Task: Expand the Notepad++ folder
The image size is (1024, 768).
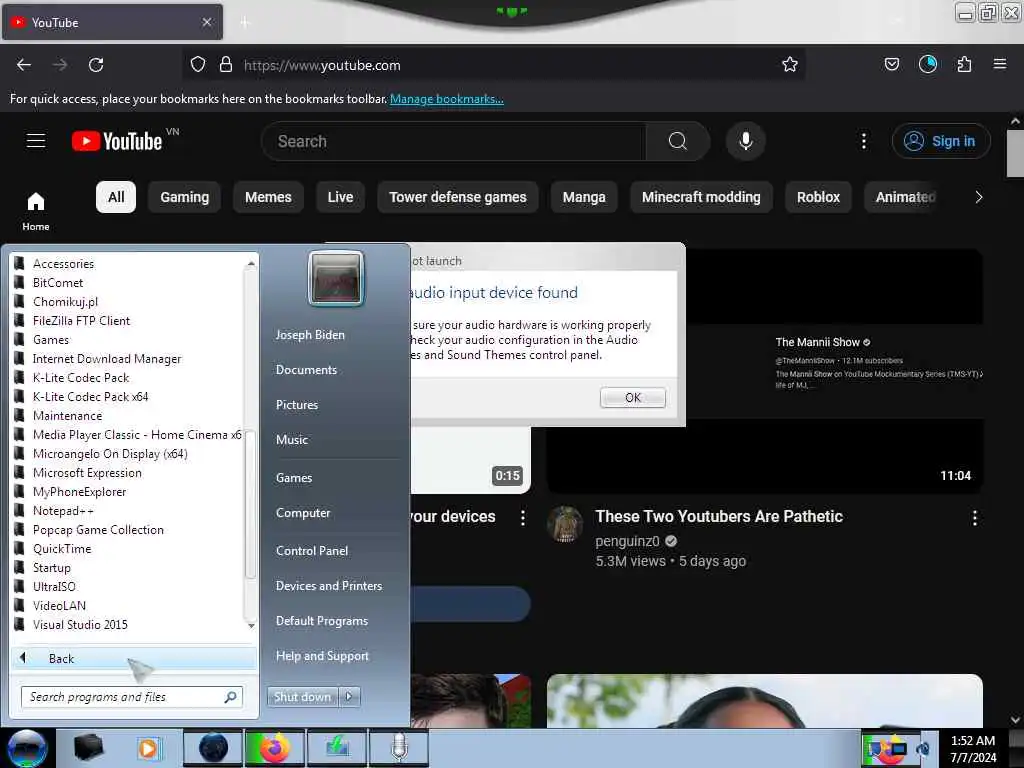Action: pyautogui.click(x=63, y=511)
